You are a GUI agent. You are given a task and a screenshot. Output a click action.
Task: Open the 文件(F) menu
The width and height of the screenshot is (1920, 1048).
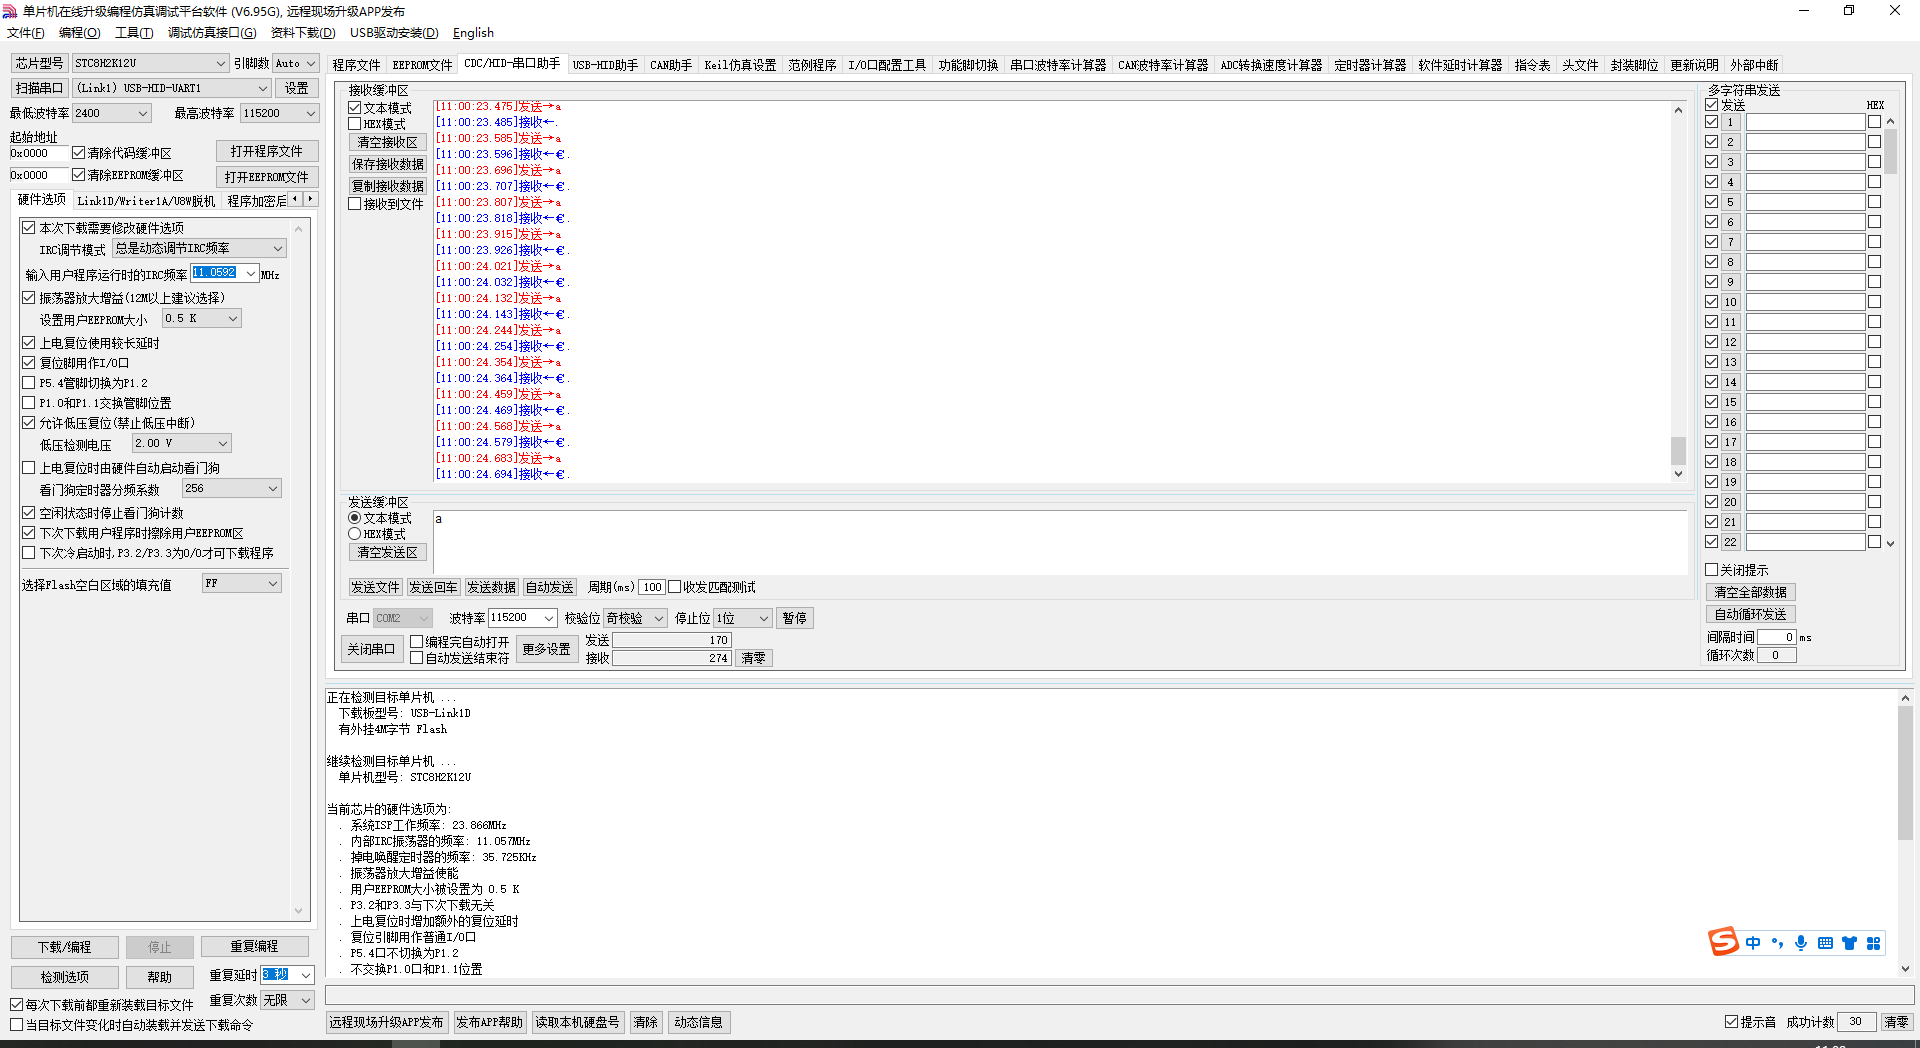[x=26, y=33]
